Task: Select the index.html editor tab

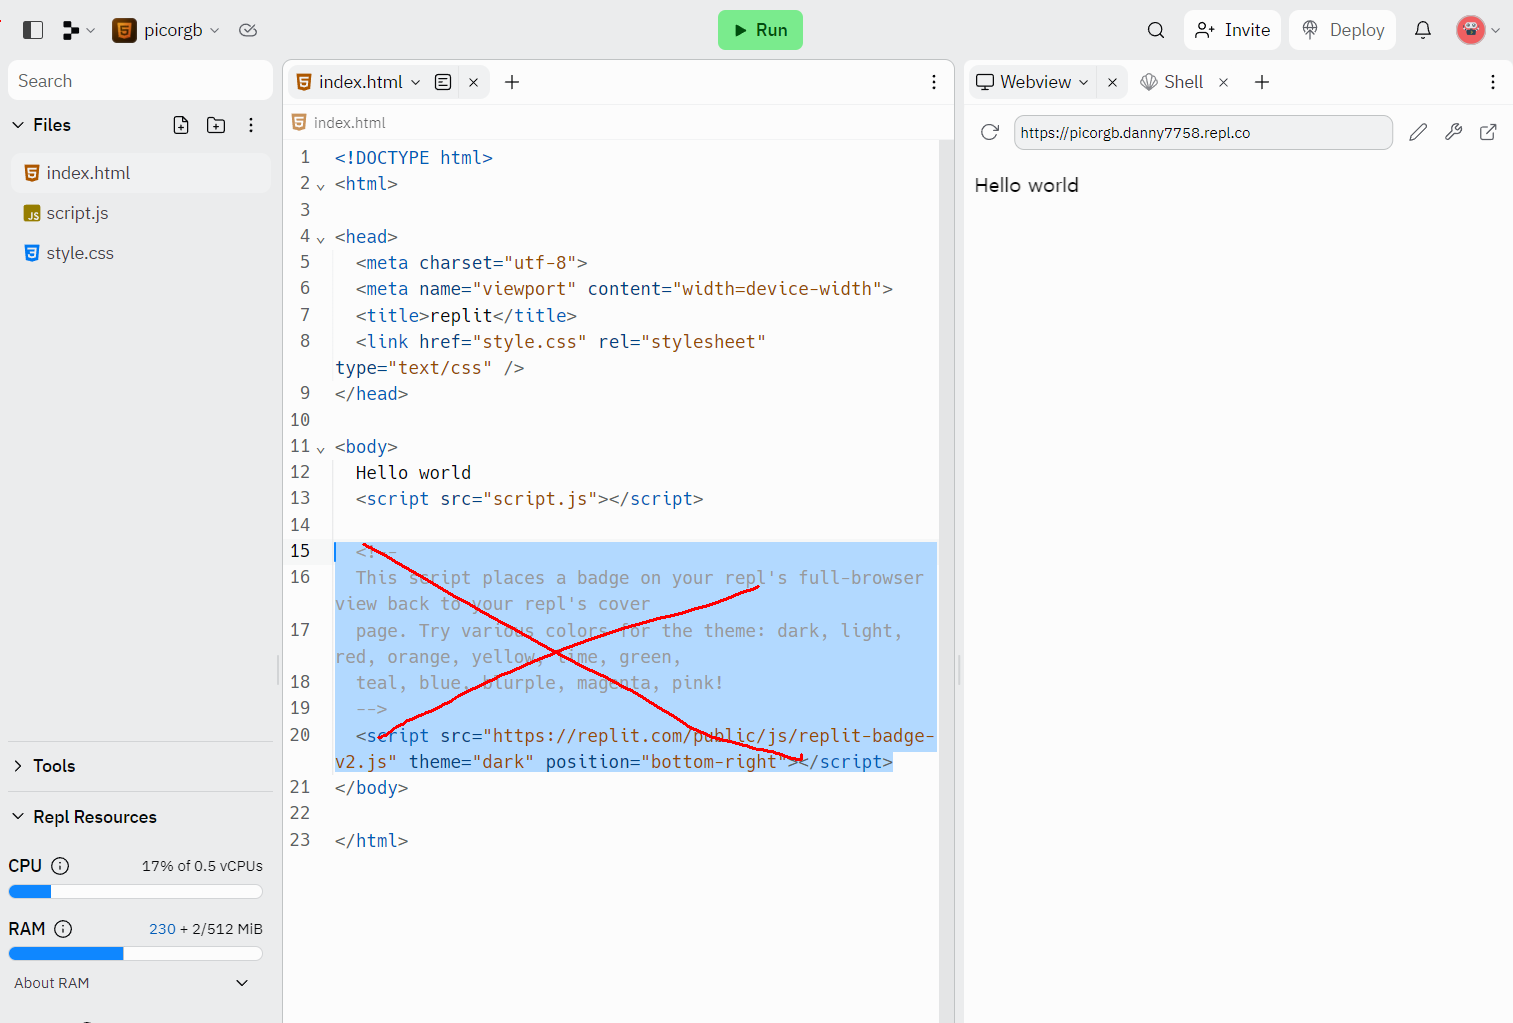Action: (360, 82)
